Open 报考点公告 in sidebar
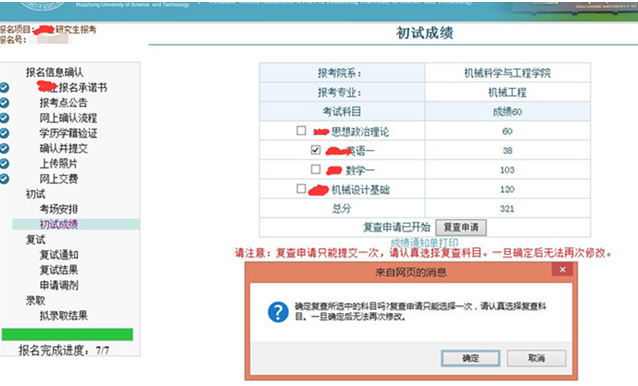The width and height of the screenshot is (638, 386). 63,102
